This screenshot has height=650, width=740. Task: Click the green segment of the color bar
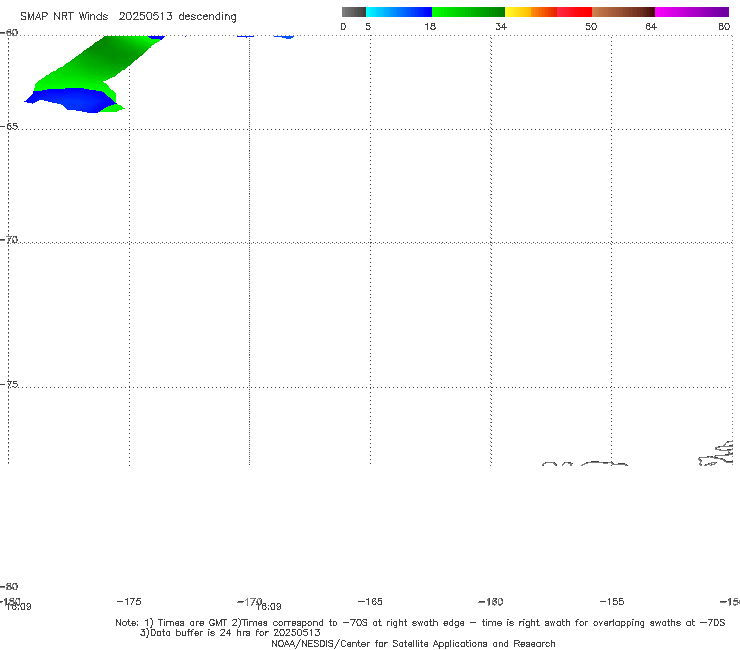(x=468, y=12)
